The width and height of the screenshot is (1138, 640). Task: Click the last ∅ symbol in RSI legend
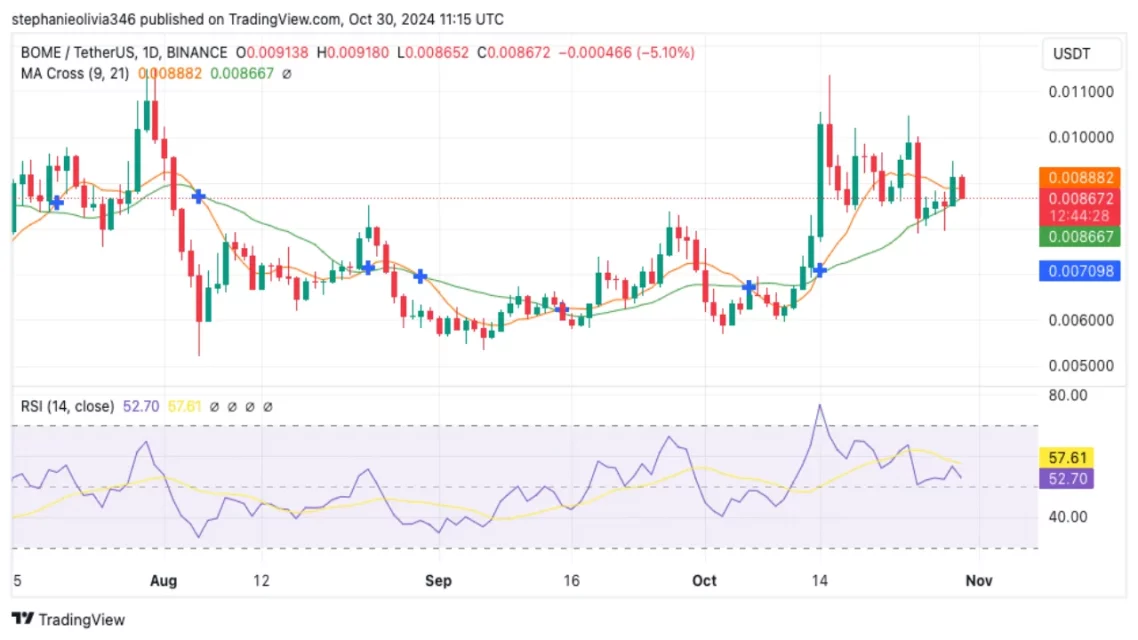pyautogui.click(x=268, y=407)
